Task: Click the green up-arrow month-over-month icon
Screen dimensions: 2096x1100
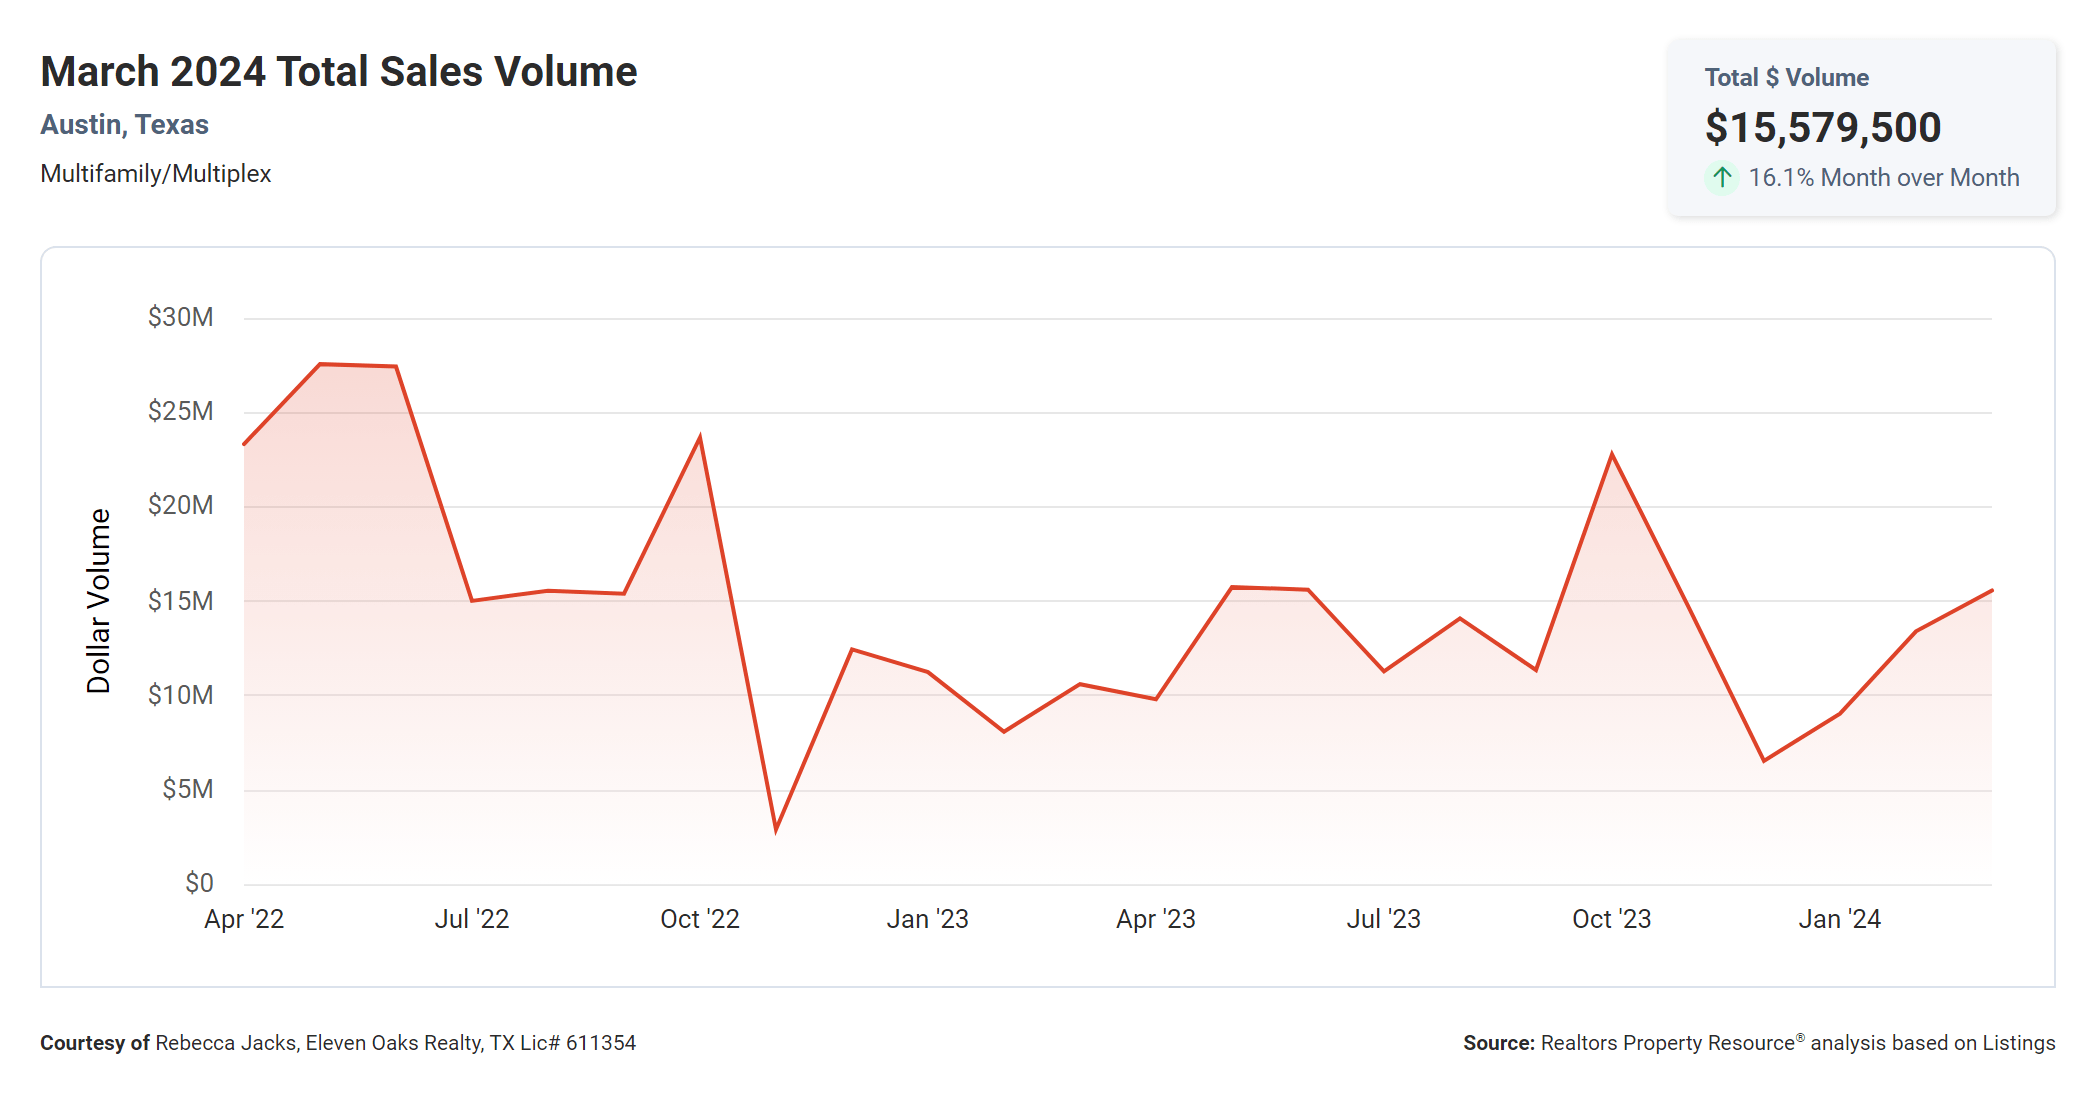Action: pyautogui.click(x=1721, y=178)
